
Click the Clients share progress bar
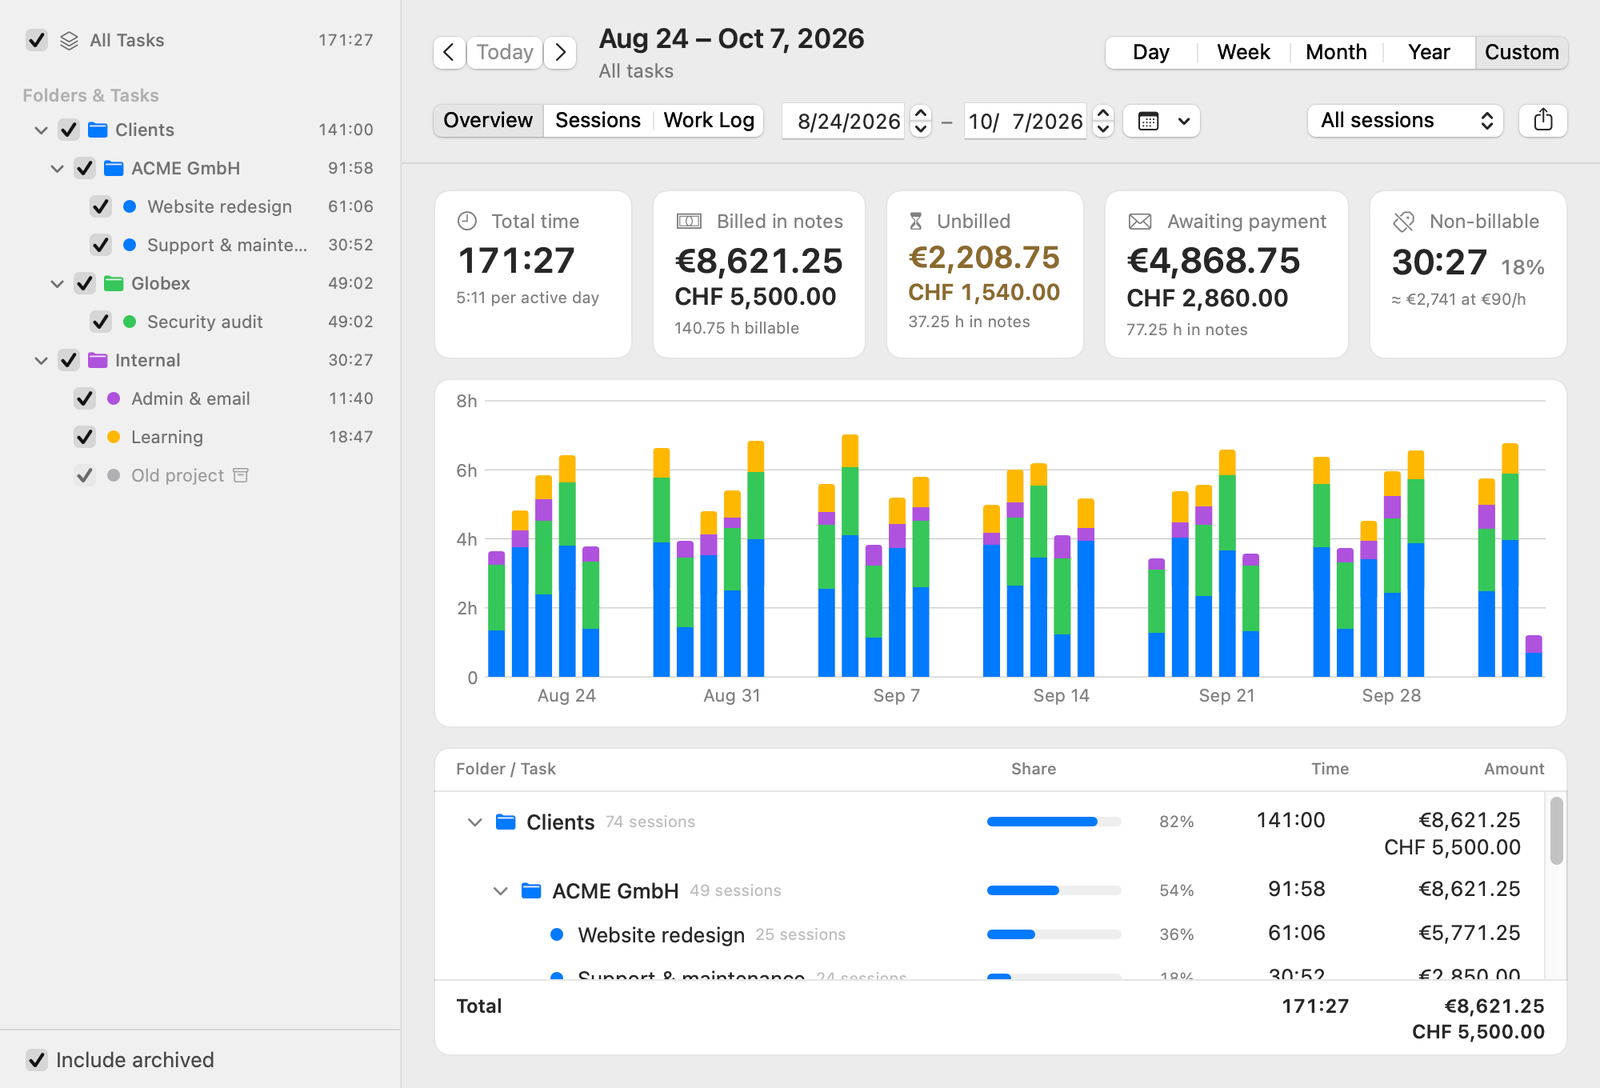tap(1054, 822)
